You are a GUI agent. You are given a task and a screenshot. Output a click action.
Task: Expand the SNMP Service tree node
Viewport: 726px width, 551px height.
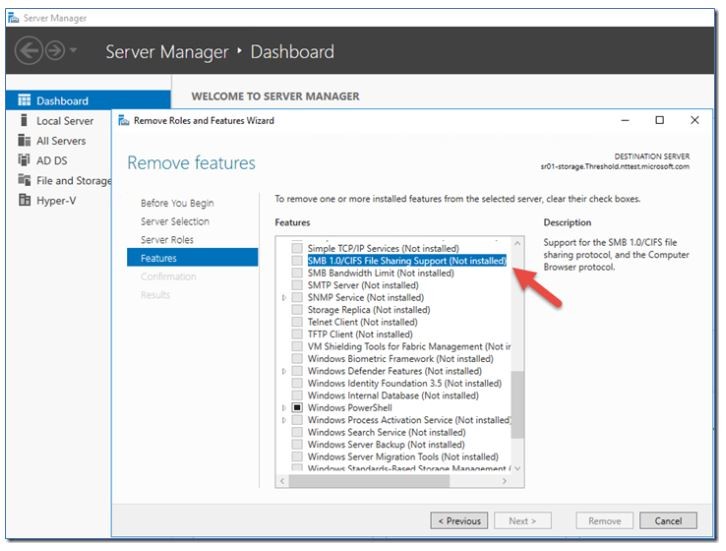pos(285,298)
